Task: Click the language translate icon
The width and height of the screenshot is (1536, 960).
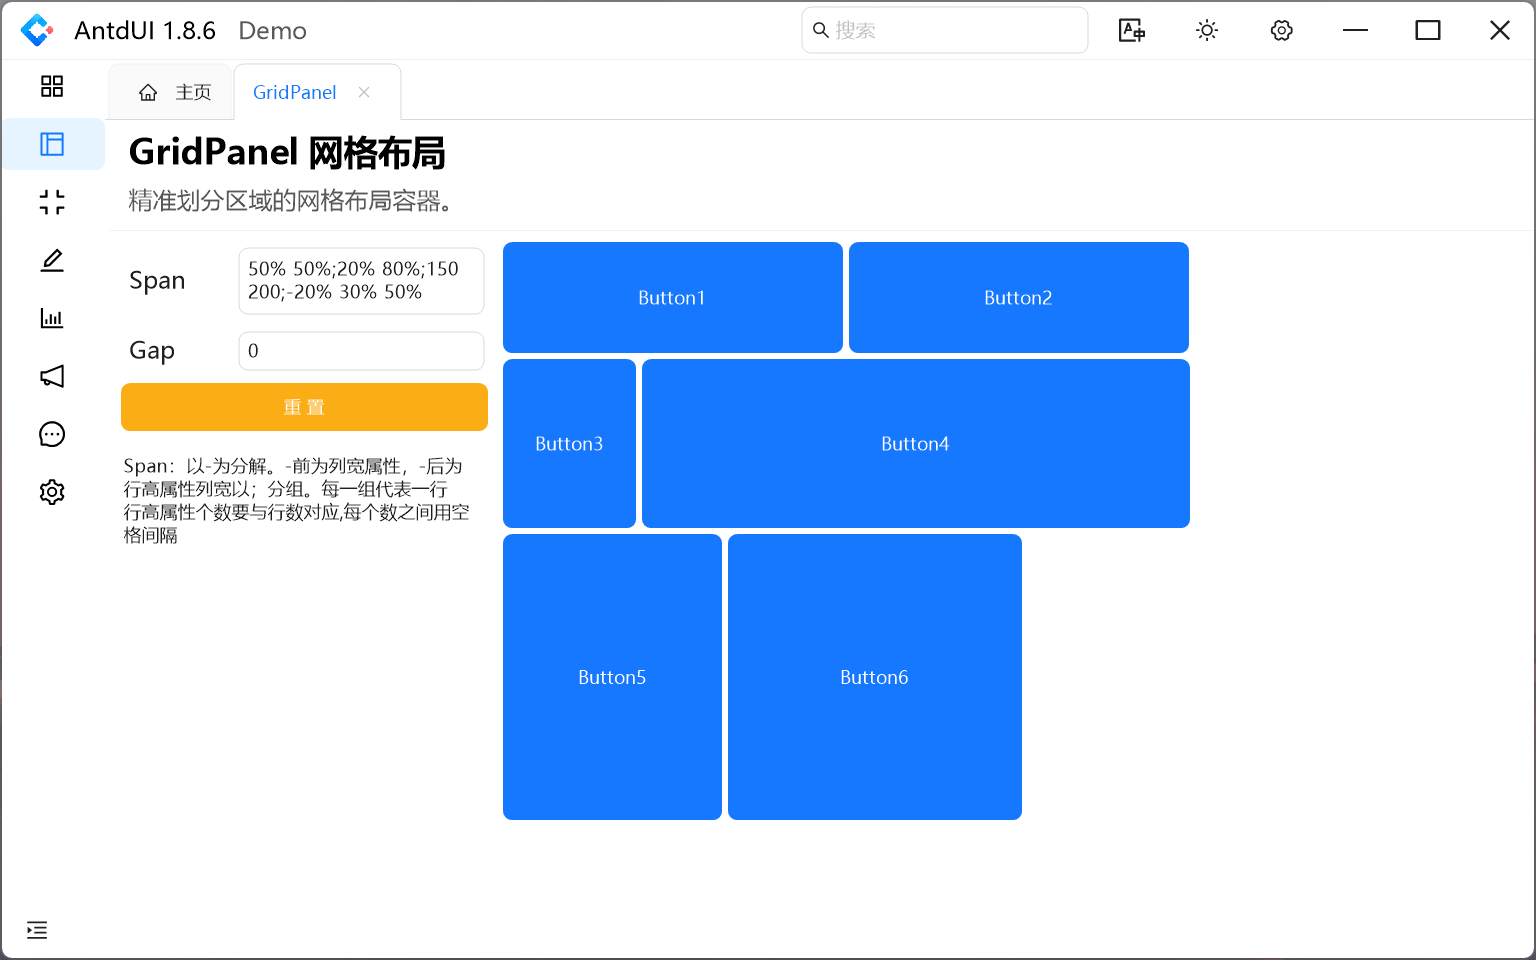Action: pyautogui.click(x=1131, y=30)
